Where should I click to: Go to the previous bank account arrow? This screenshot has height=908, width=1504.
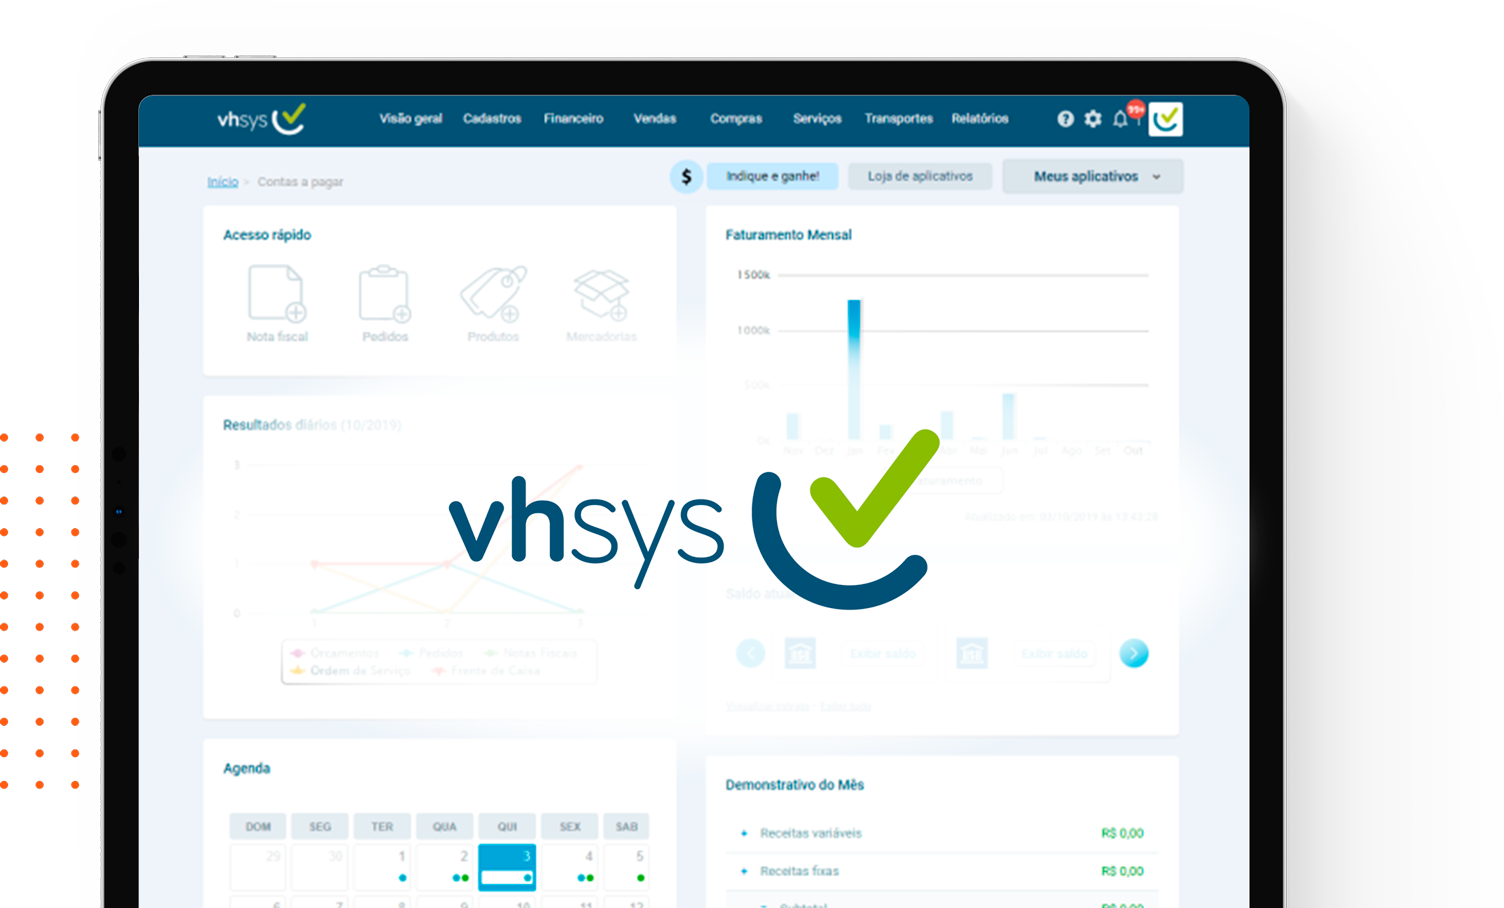point(751,654)
